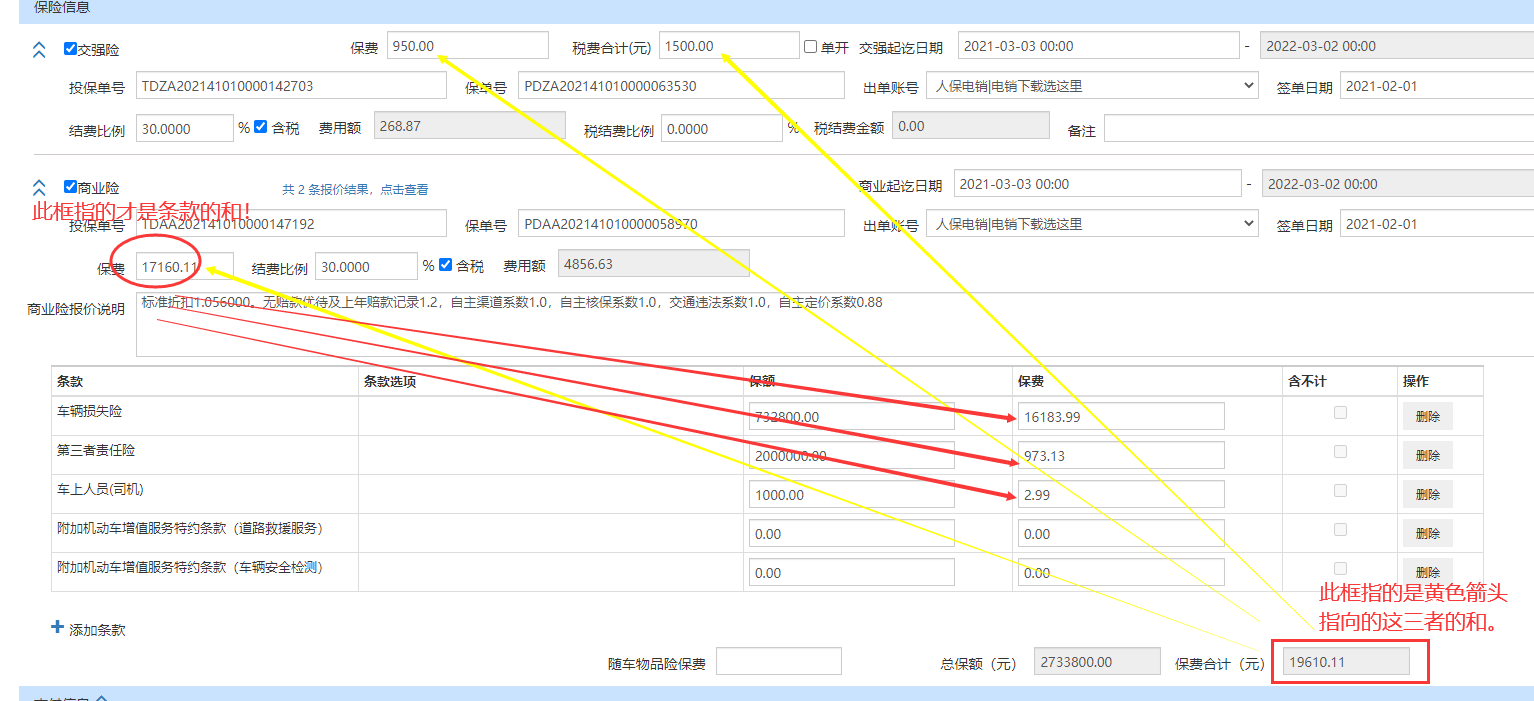The height and width of the screenshot is (701, 1534).
Task: Check 含不计 box for 车上人员(司机) row
Action: (1341, 490)
